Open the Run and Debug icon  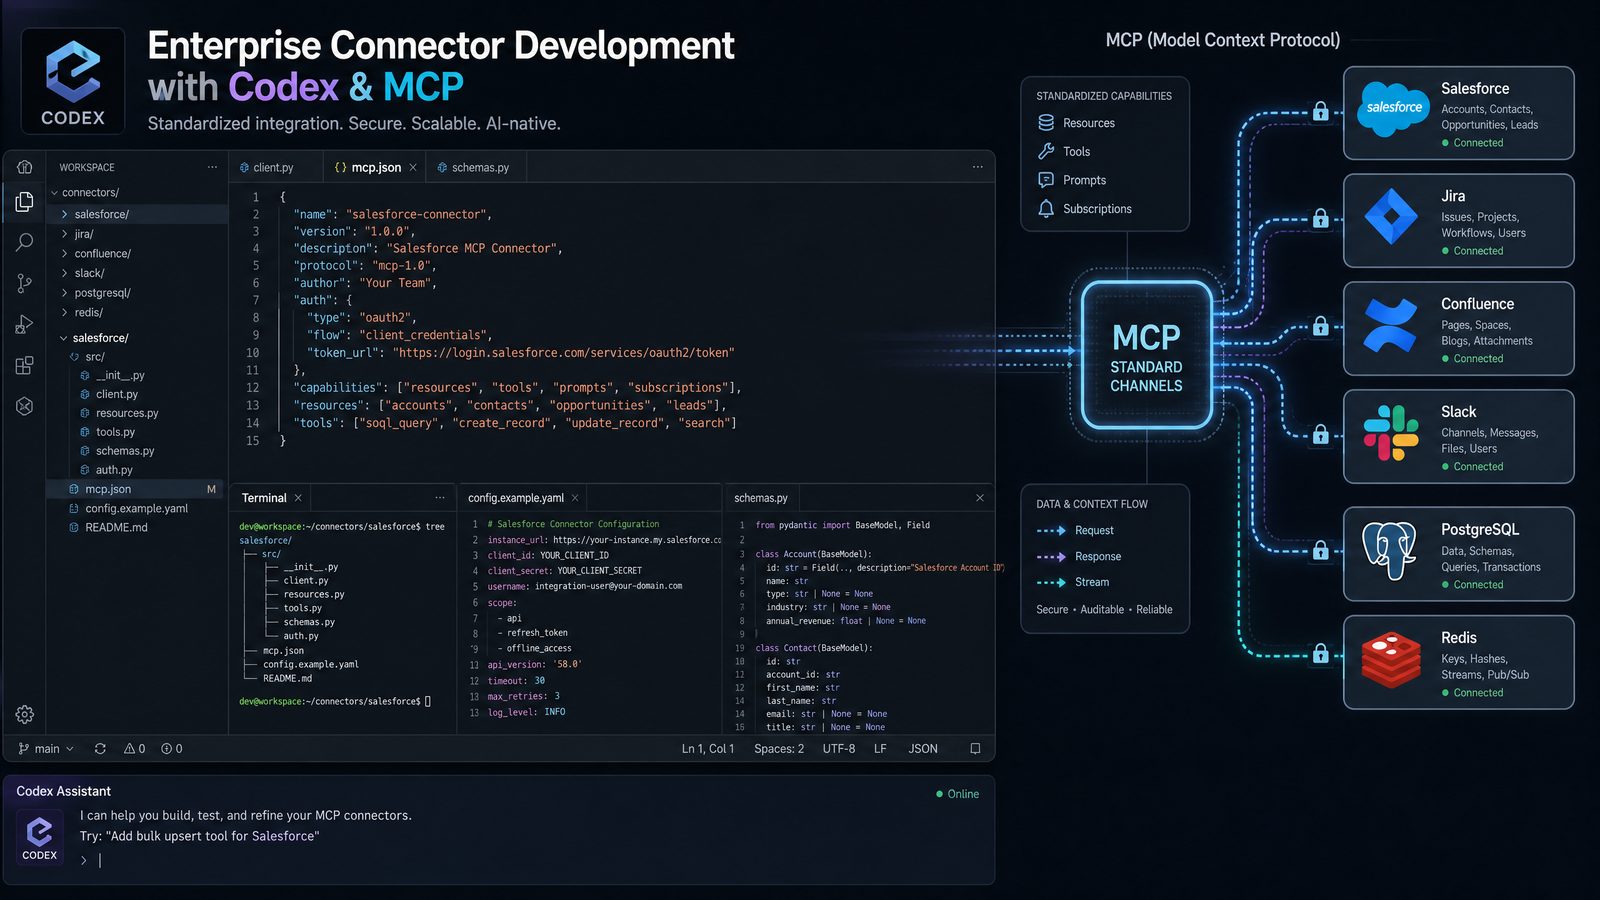tap(25, 325)
